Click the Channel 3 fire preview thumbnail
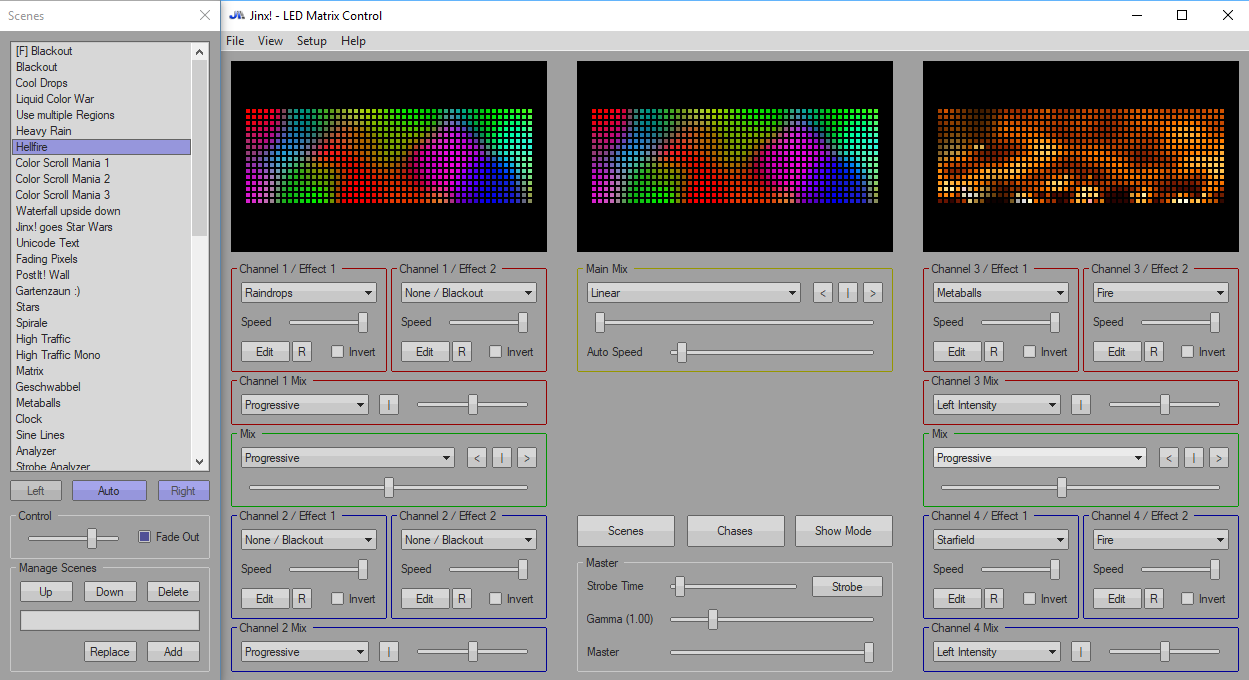 click(x=1081, y=156)
